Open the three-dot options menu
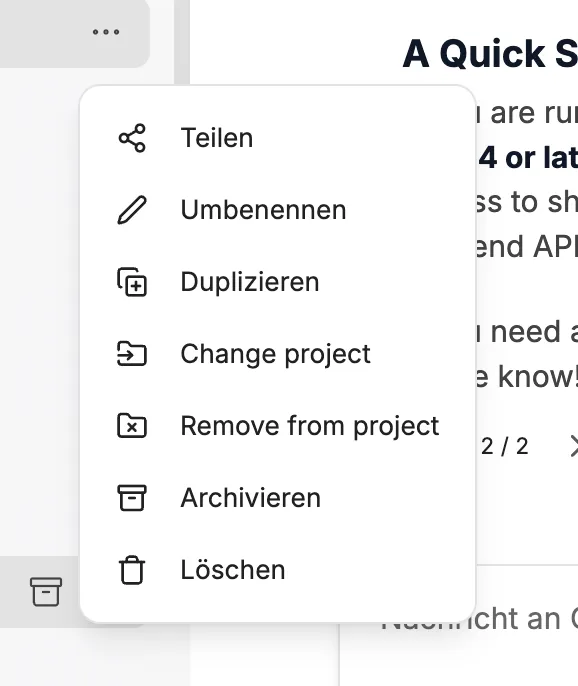The image size is (578, 686). (106, 32)
